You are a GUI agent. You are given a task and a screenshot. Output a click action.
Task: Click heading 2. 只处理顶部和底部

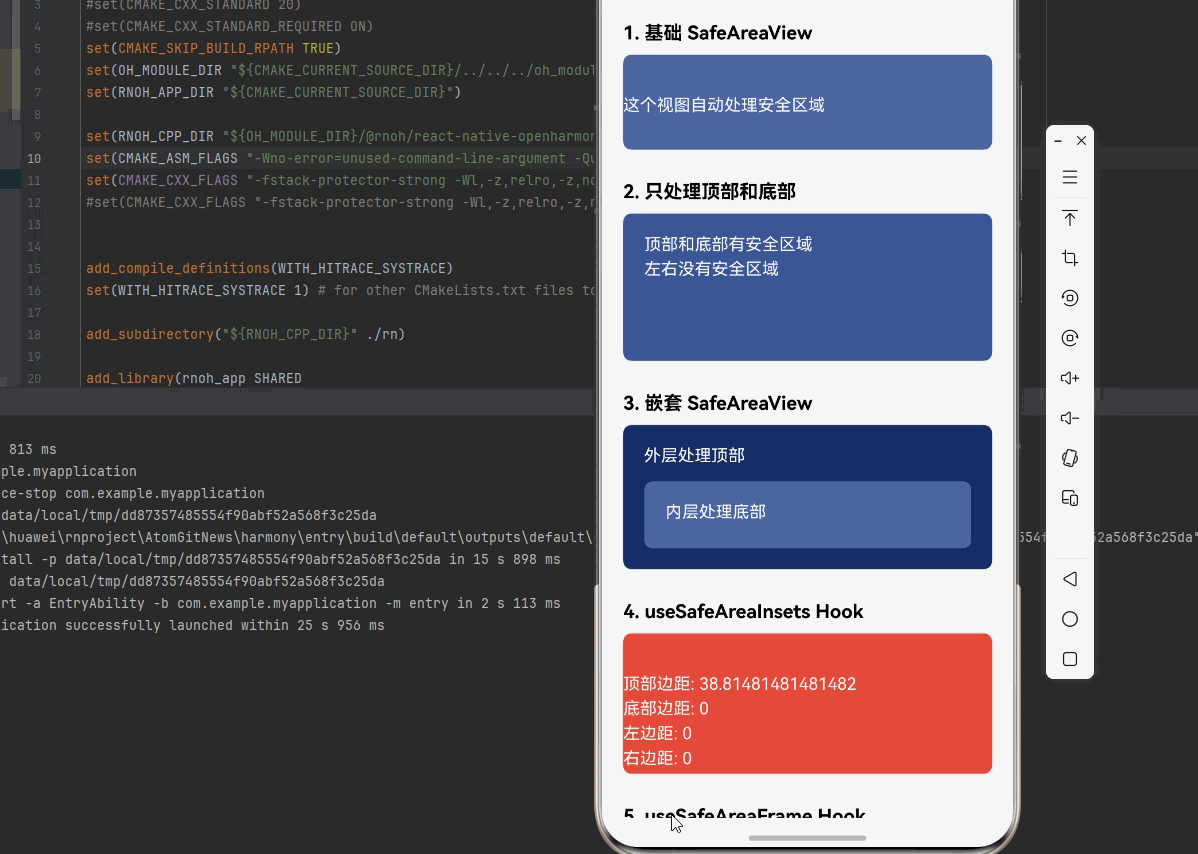[709, 191]
